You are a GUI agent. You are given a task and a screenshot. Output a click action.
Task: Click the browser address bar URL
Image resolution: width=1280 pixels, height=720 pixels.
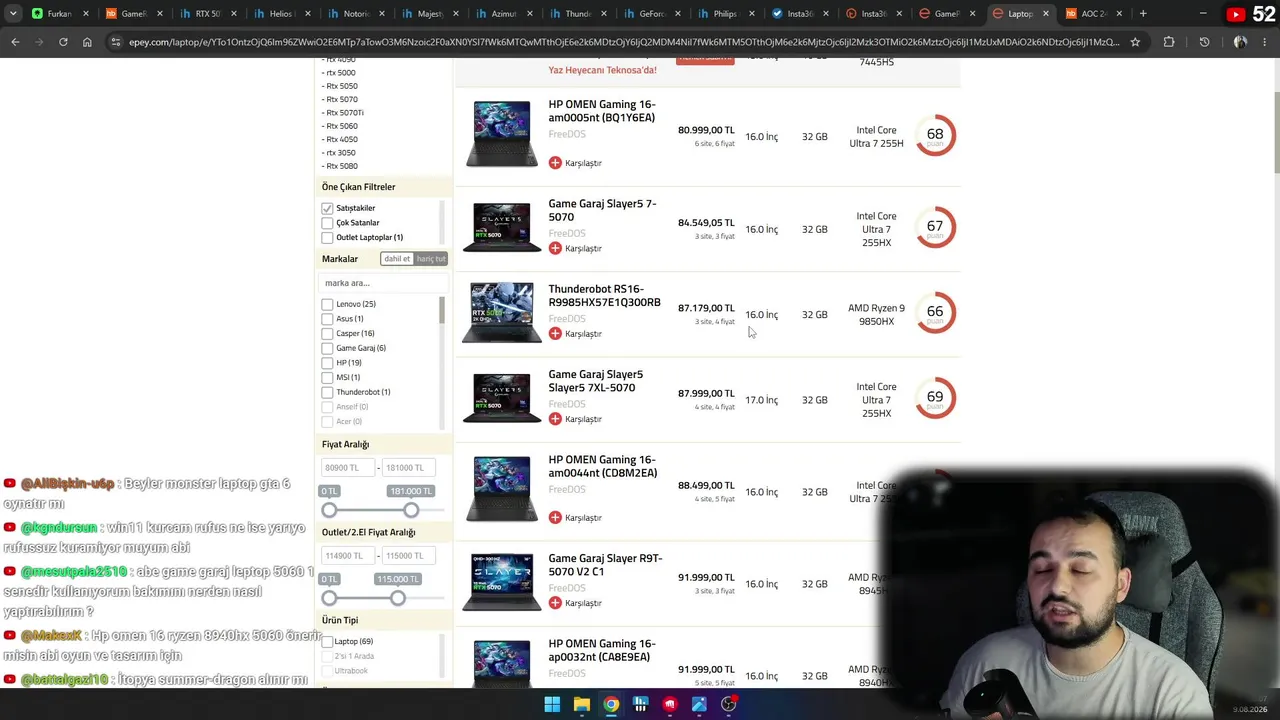coord(624,42)
